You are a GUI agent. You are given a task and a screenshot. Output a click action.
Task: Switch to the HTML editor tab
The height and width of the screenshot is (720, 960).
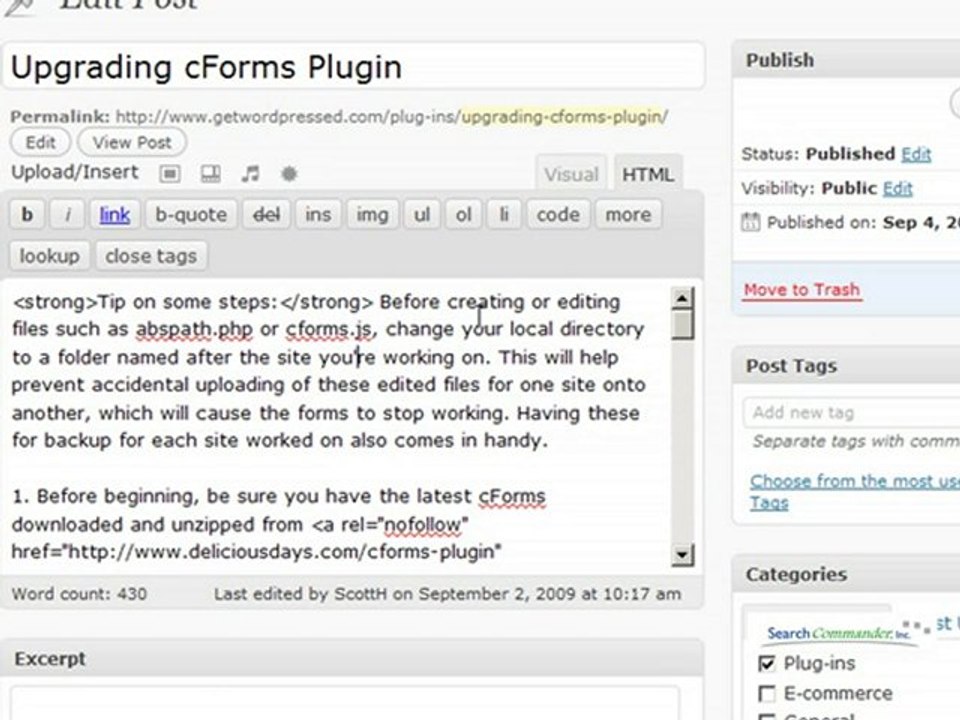(648, 174)
